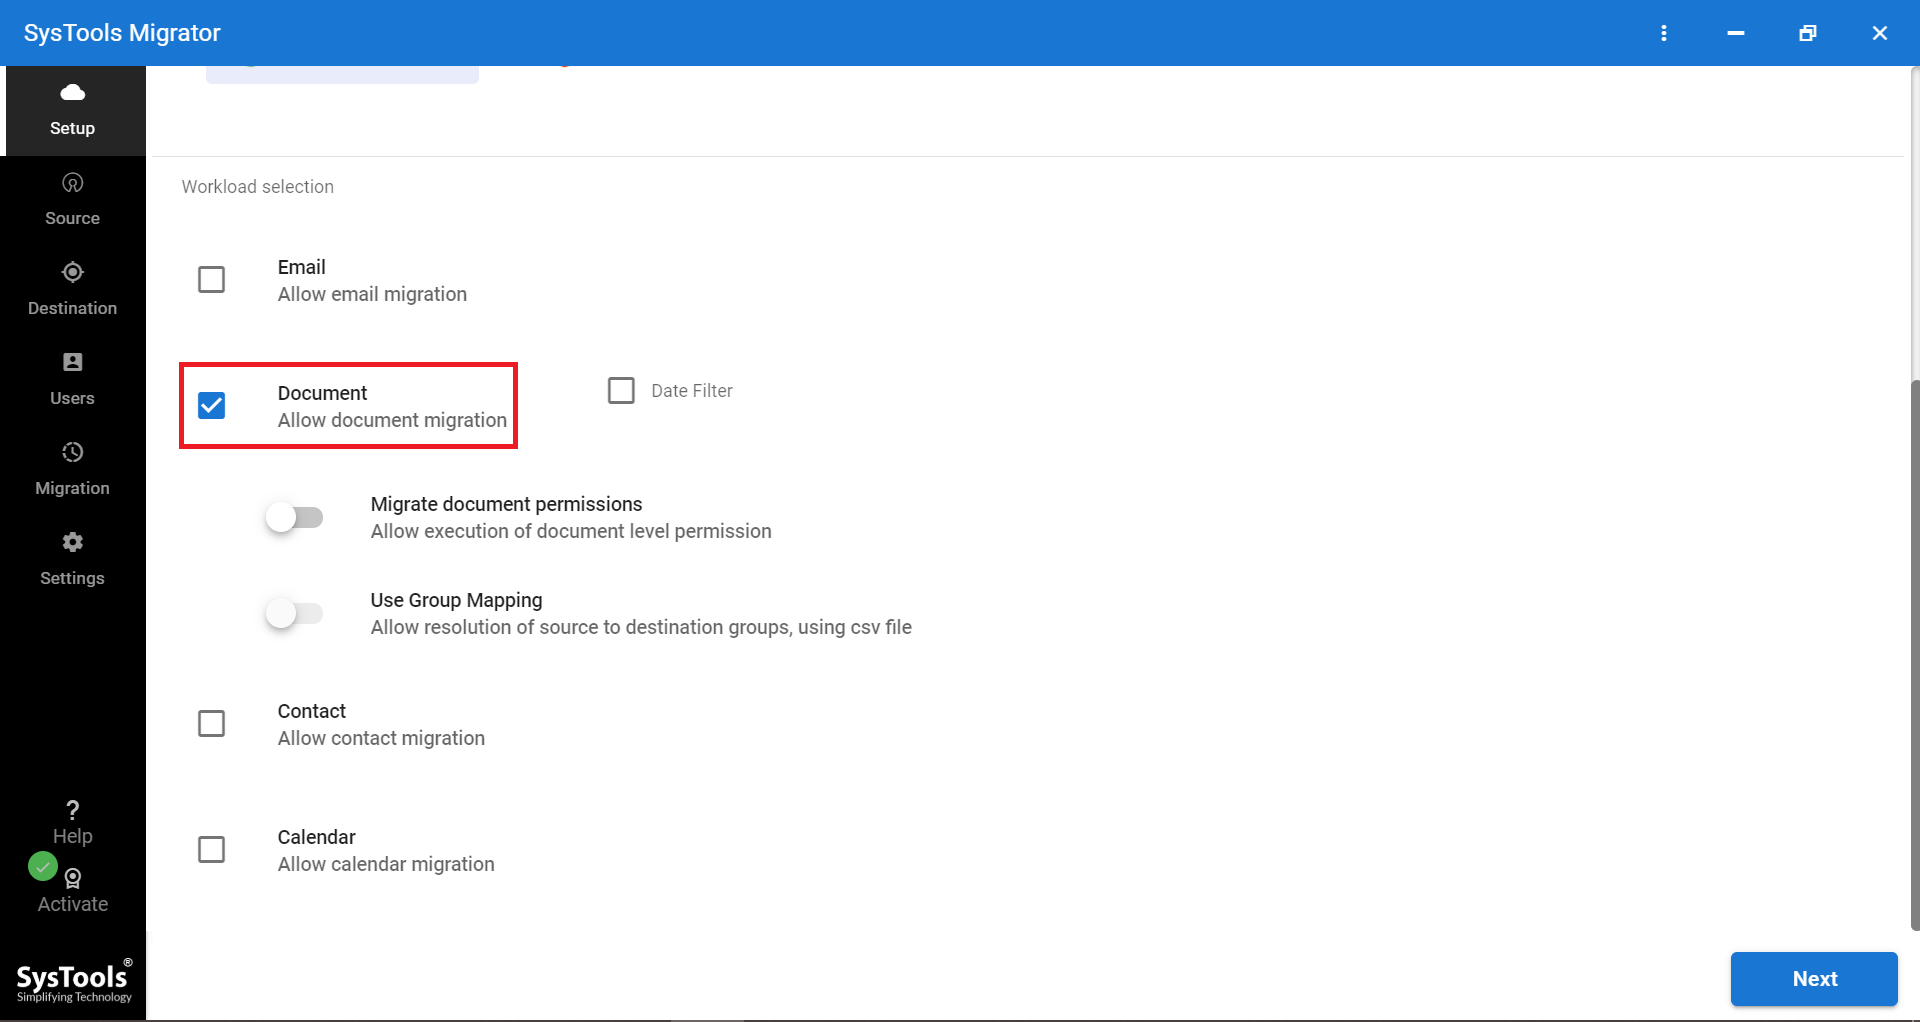Click the Help question mark icon

[72, 810]
